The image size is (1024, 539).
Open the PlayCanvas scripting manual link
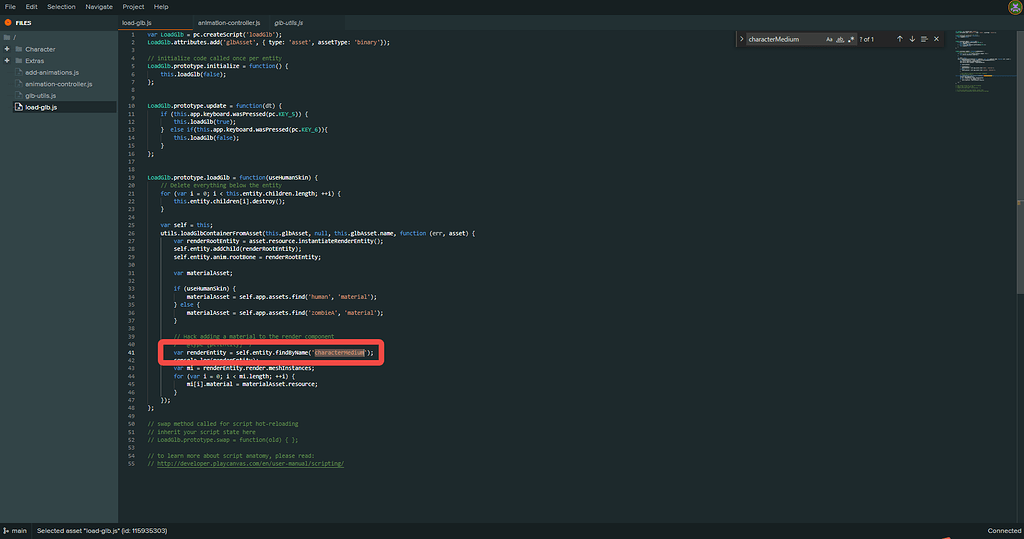pos(250,464)
